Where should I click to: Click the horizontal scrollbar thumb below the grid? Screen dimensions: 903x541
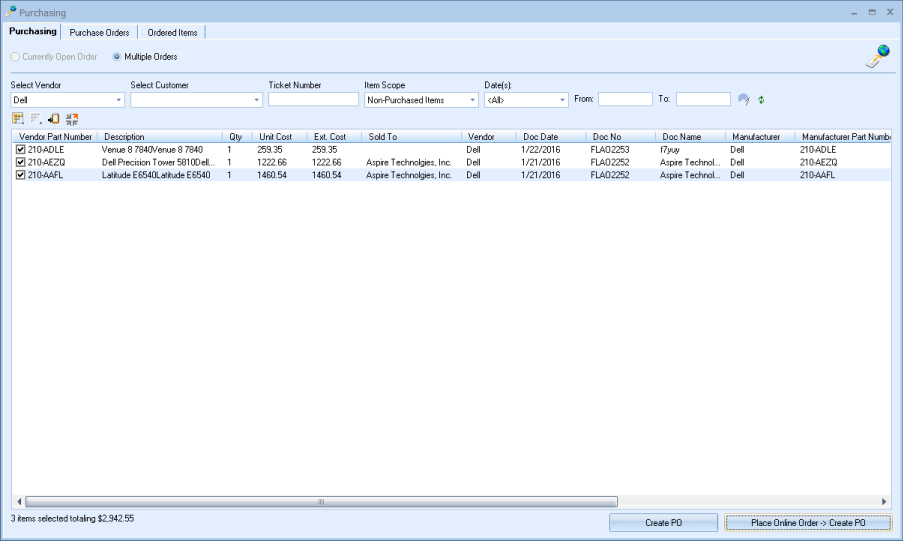click(x=320, y=502)
